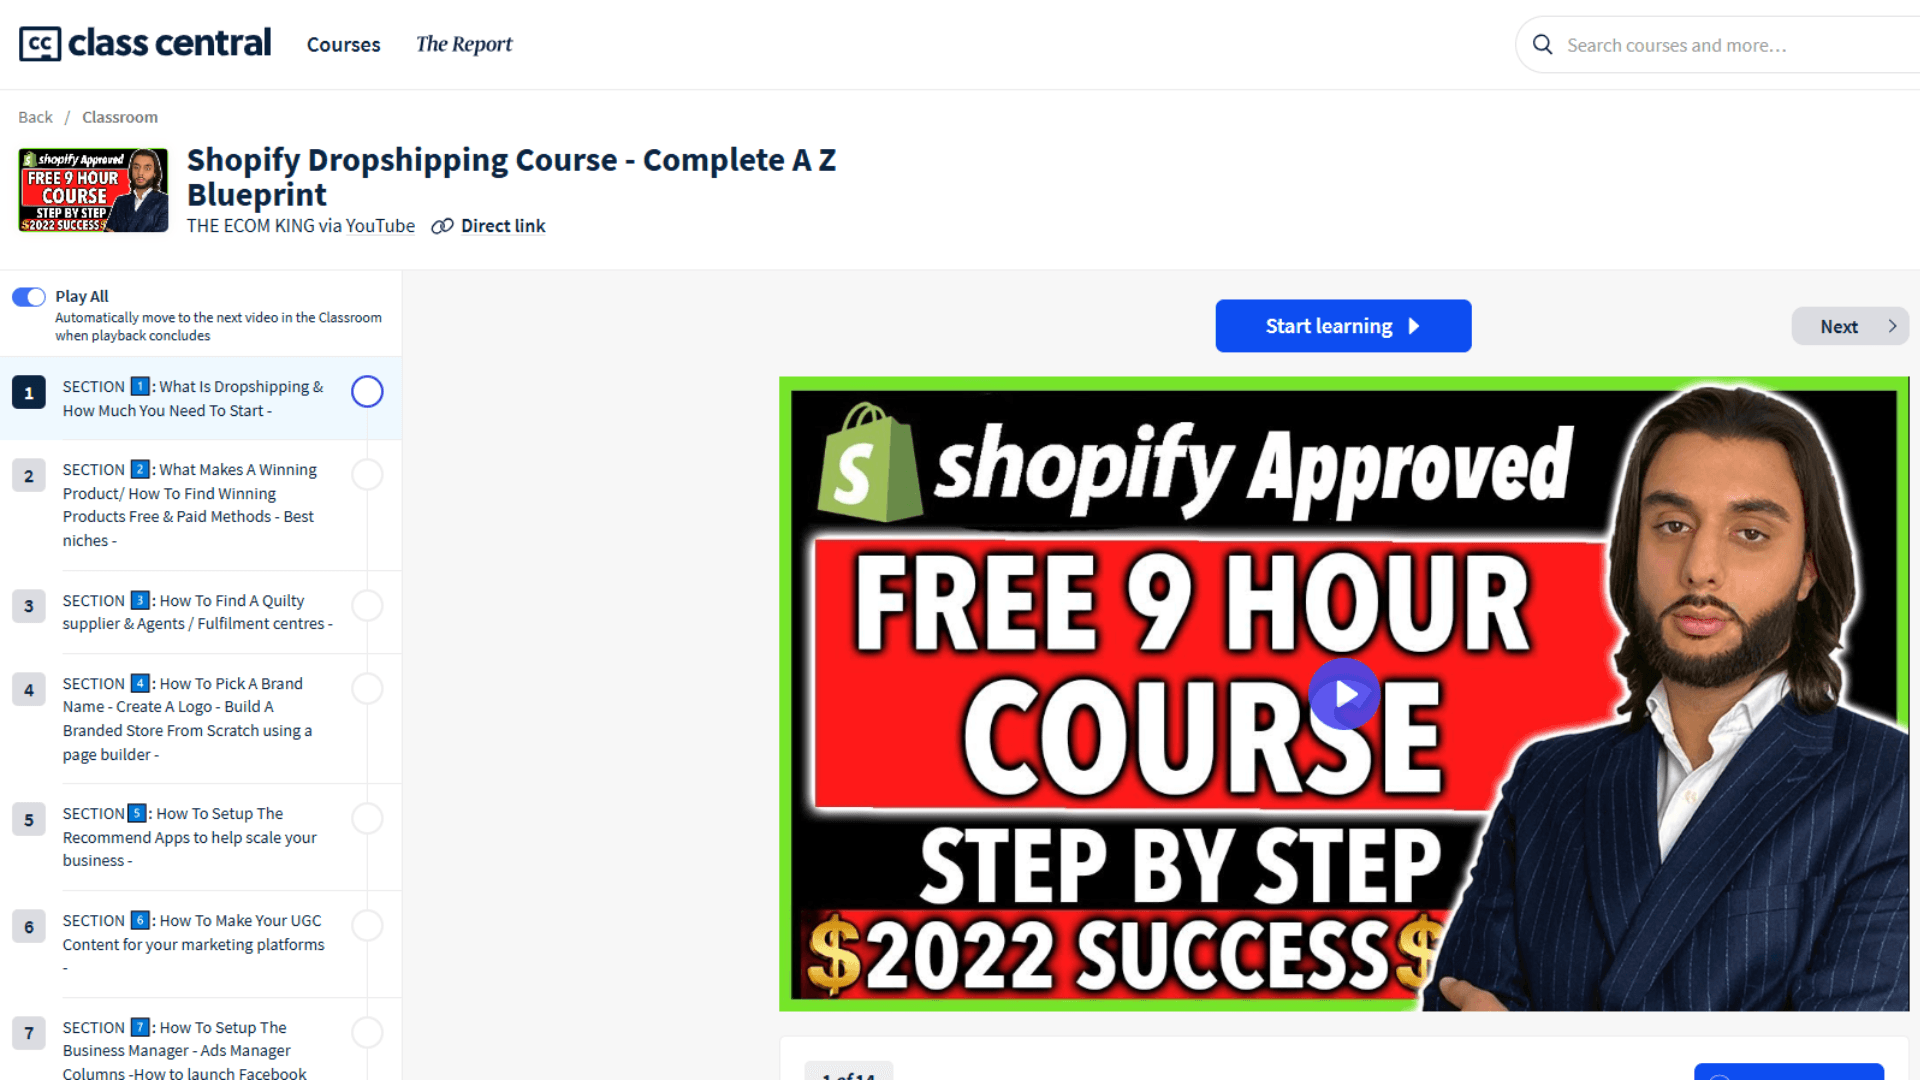This screenshot has height=1080, width=1920.
Task: Mark Section 2 complete via circle
Action: pos(367,475)
